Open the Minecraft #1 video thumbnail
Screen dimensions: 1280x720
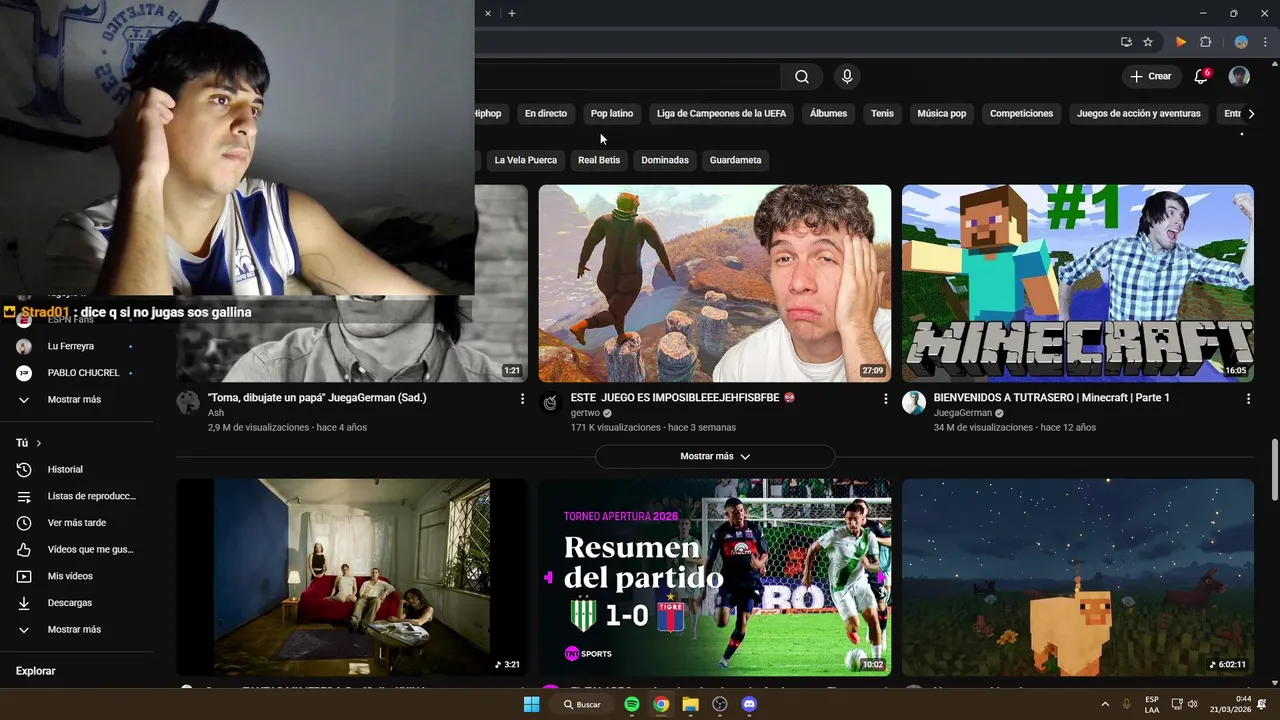[1078, 283]
